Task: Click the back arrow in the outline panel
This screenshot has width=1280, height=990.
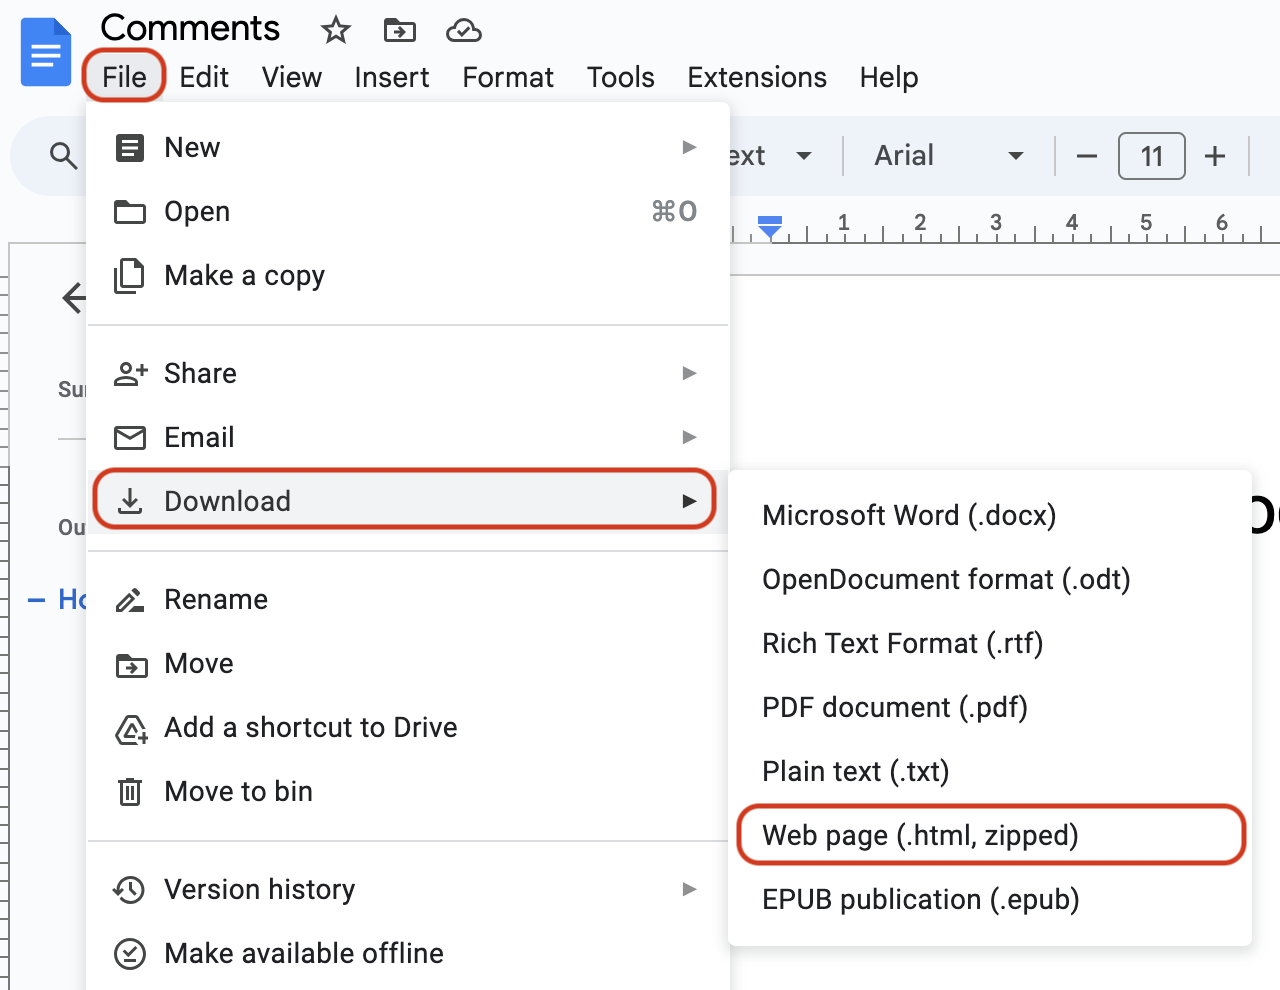Action: [74, 297]
